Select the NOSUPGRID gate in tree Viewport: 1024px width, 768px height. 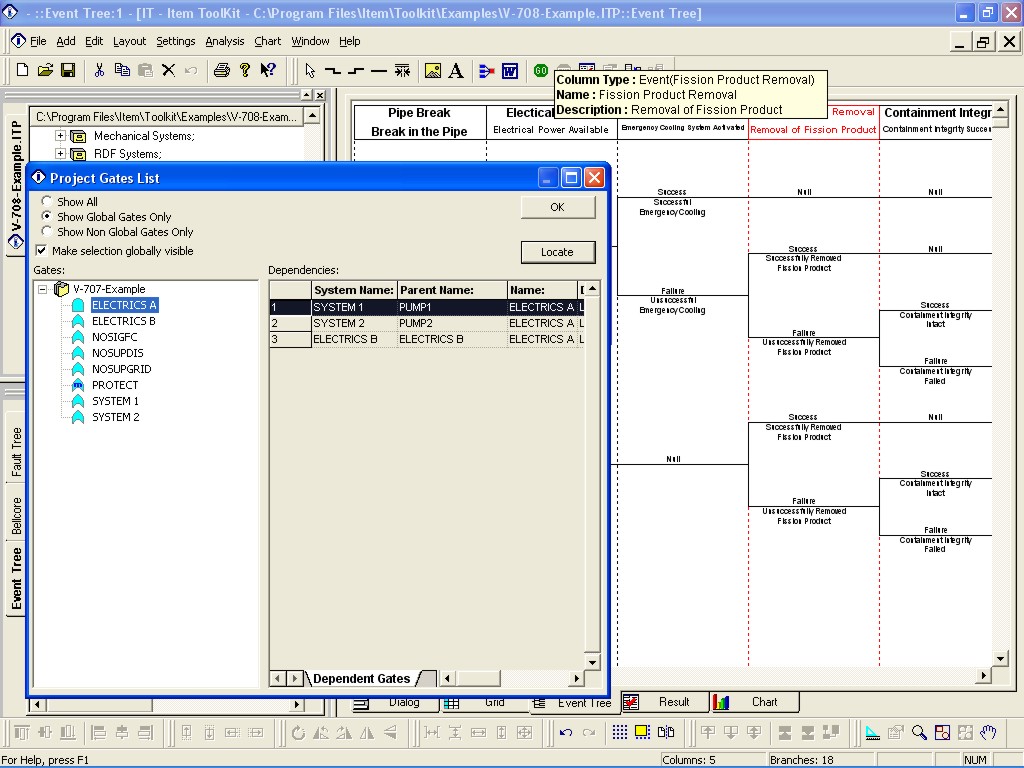coord(121,369)
